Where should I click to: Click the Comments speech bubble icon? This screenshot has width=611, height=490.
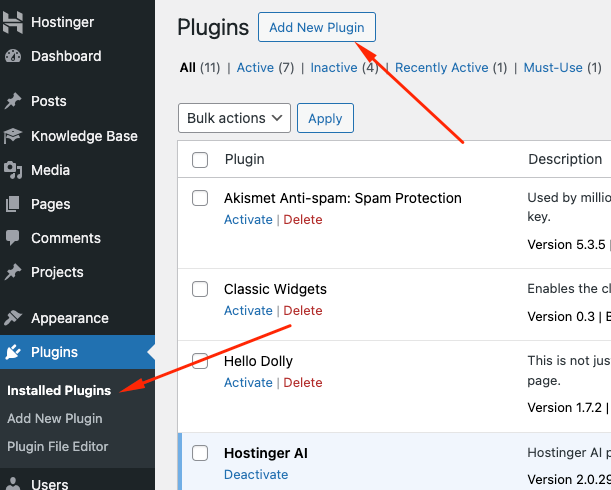(13, 238)
